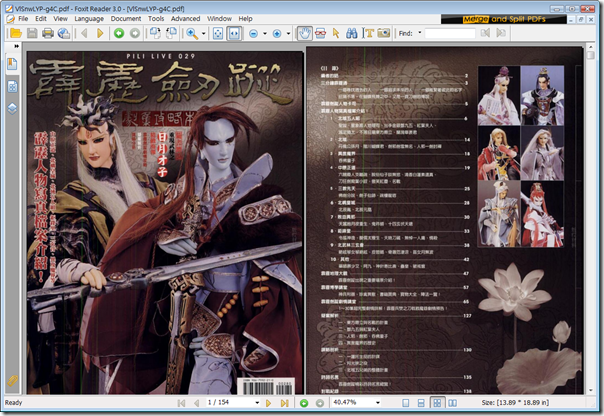Viewport: 604px width, 416px height.
Task: Click the attachments paperclip icon in sidebar
Action: click(11, 379)
